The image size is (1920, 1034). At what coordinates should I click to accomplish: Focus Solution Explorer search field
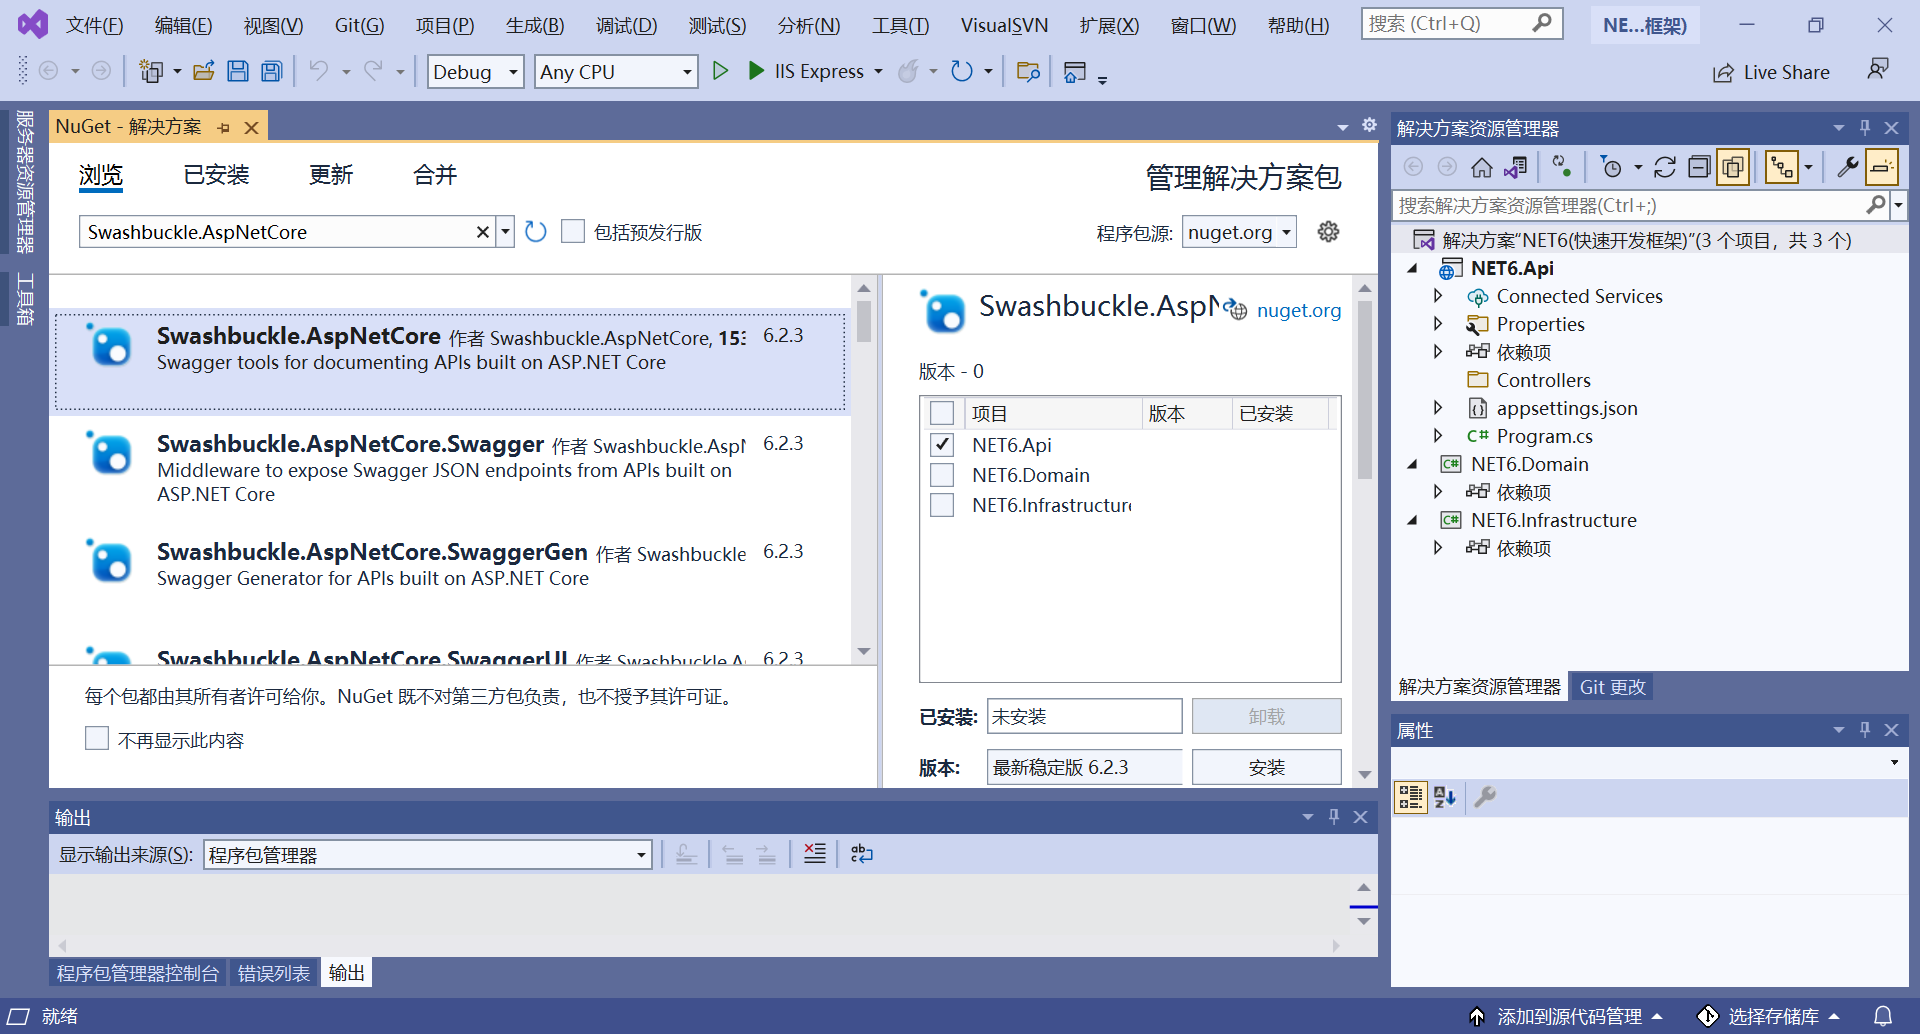click(x=1629, y=205)
